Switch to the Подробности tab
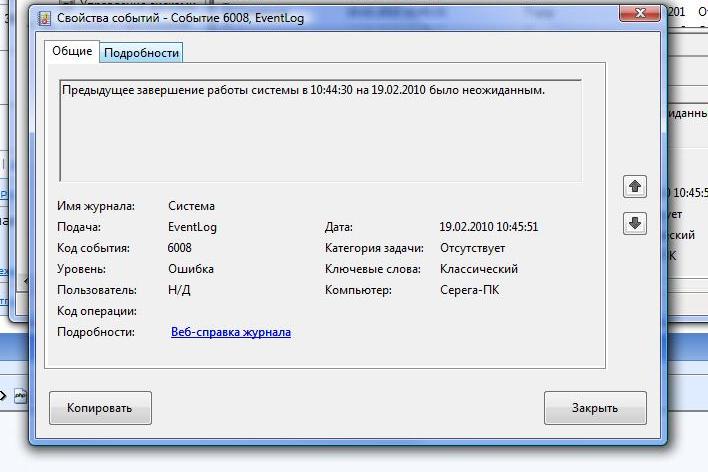This screenshot has width=708, height=472. point(141,53)
